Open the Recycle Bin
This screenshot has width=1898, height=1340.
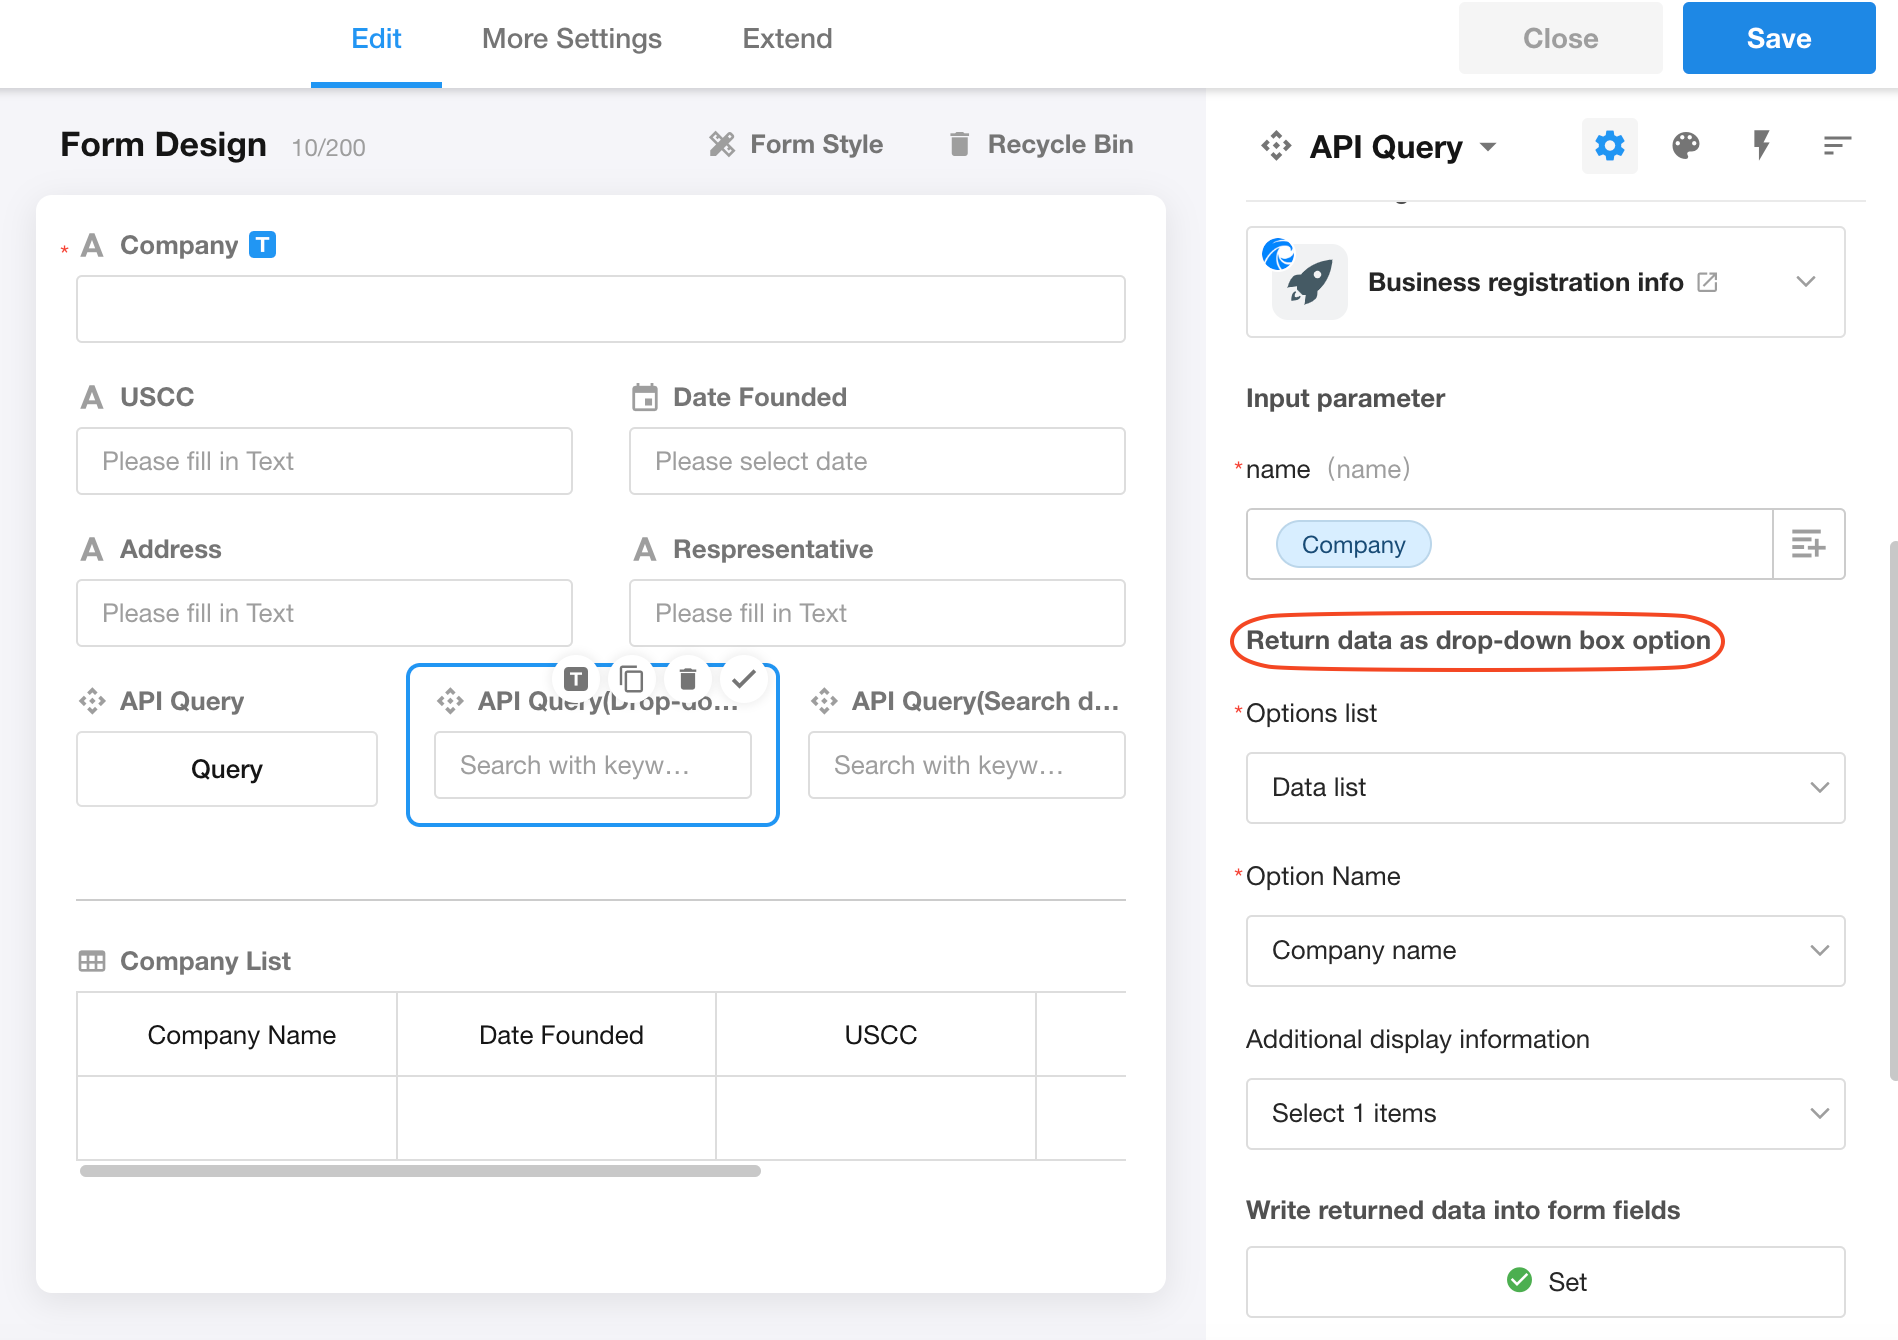[x=1040, y=145]
